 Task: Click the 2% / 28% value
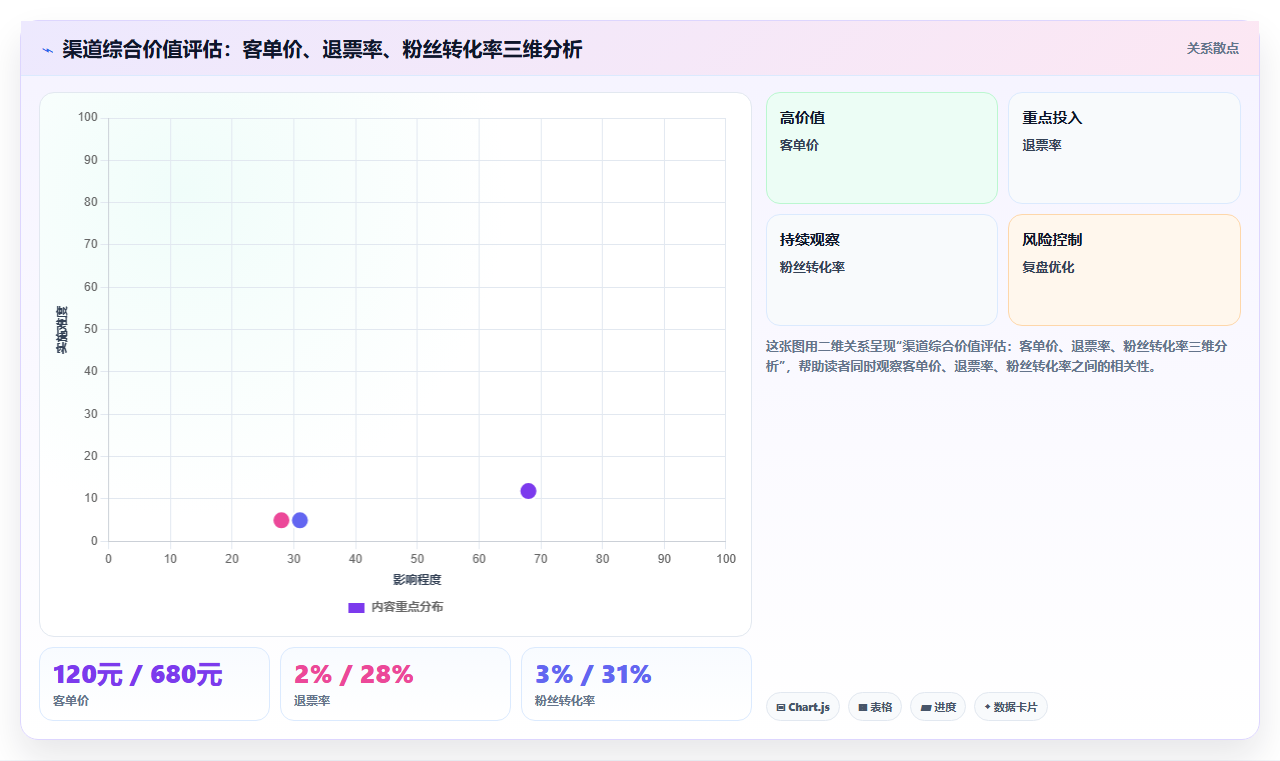[354, 675]
